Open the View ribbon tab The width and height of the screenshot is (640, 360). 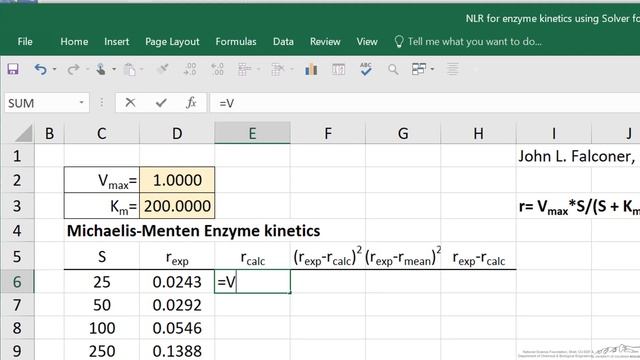[x=367, y=42]
